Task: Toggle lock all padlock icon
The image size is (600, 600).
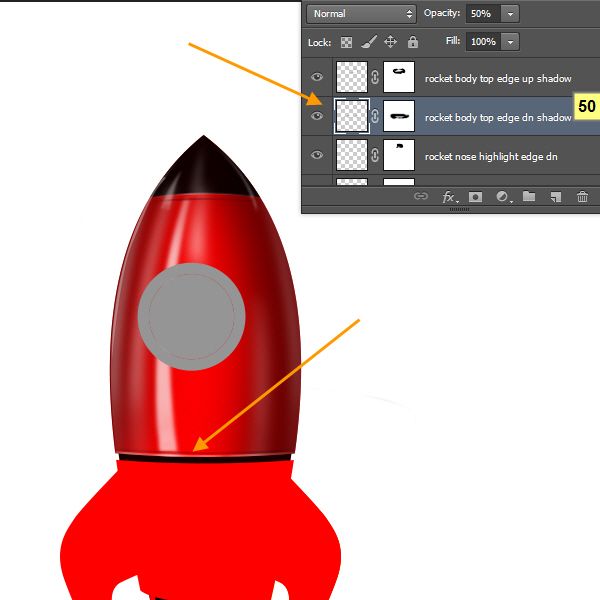Action: point(411,42)
